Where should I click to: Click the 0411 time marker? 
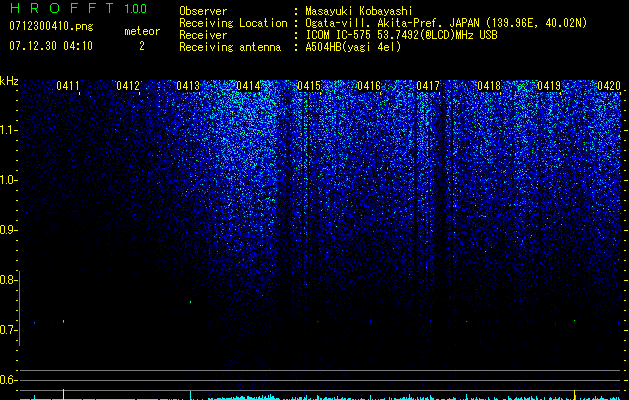[x=67, y=86]
